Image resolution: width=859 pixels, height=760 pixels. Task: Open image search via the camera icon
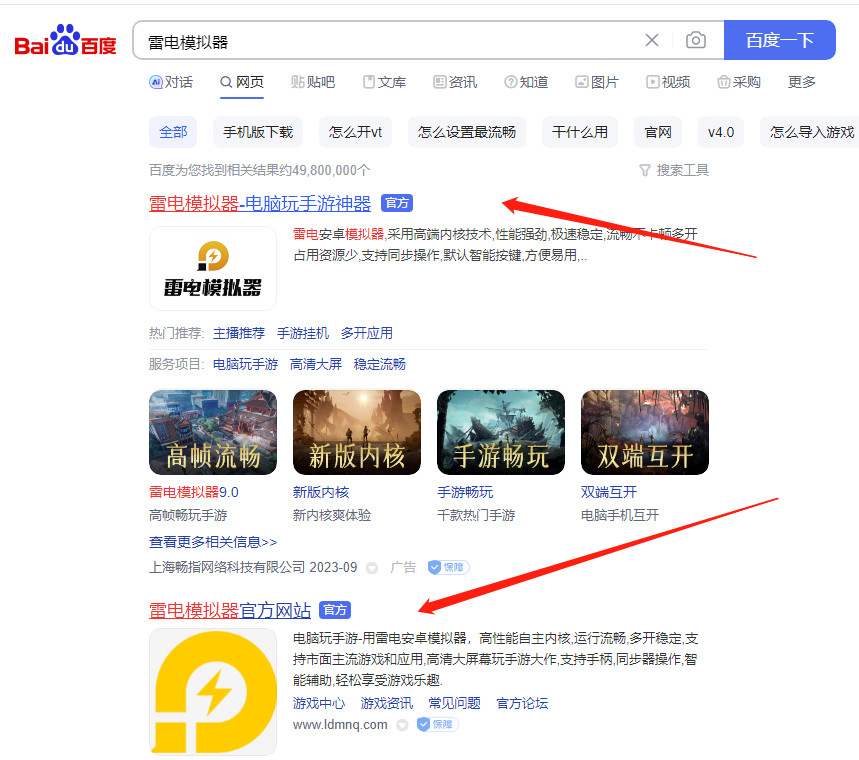(696, 40)
